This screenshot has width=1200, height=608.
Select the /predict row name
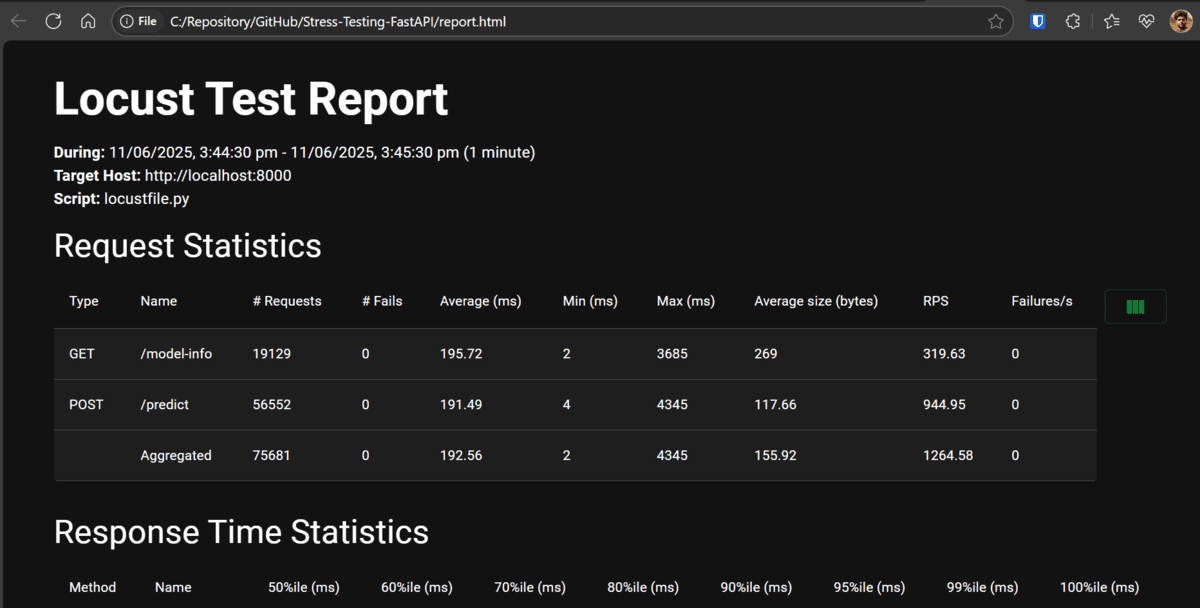click(x=165, y=405)
